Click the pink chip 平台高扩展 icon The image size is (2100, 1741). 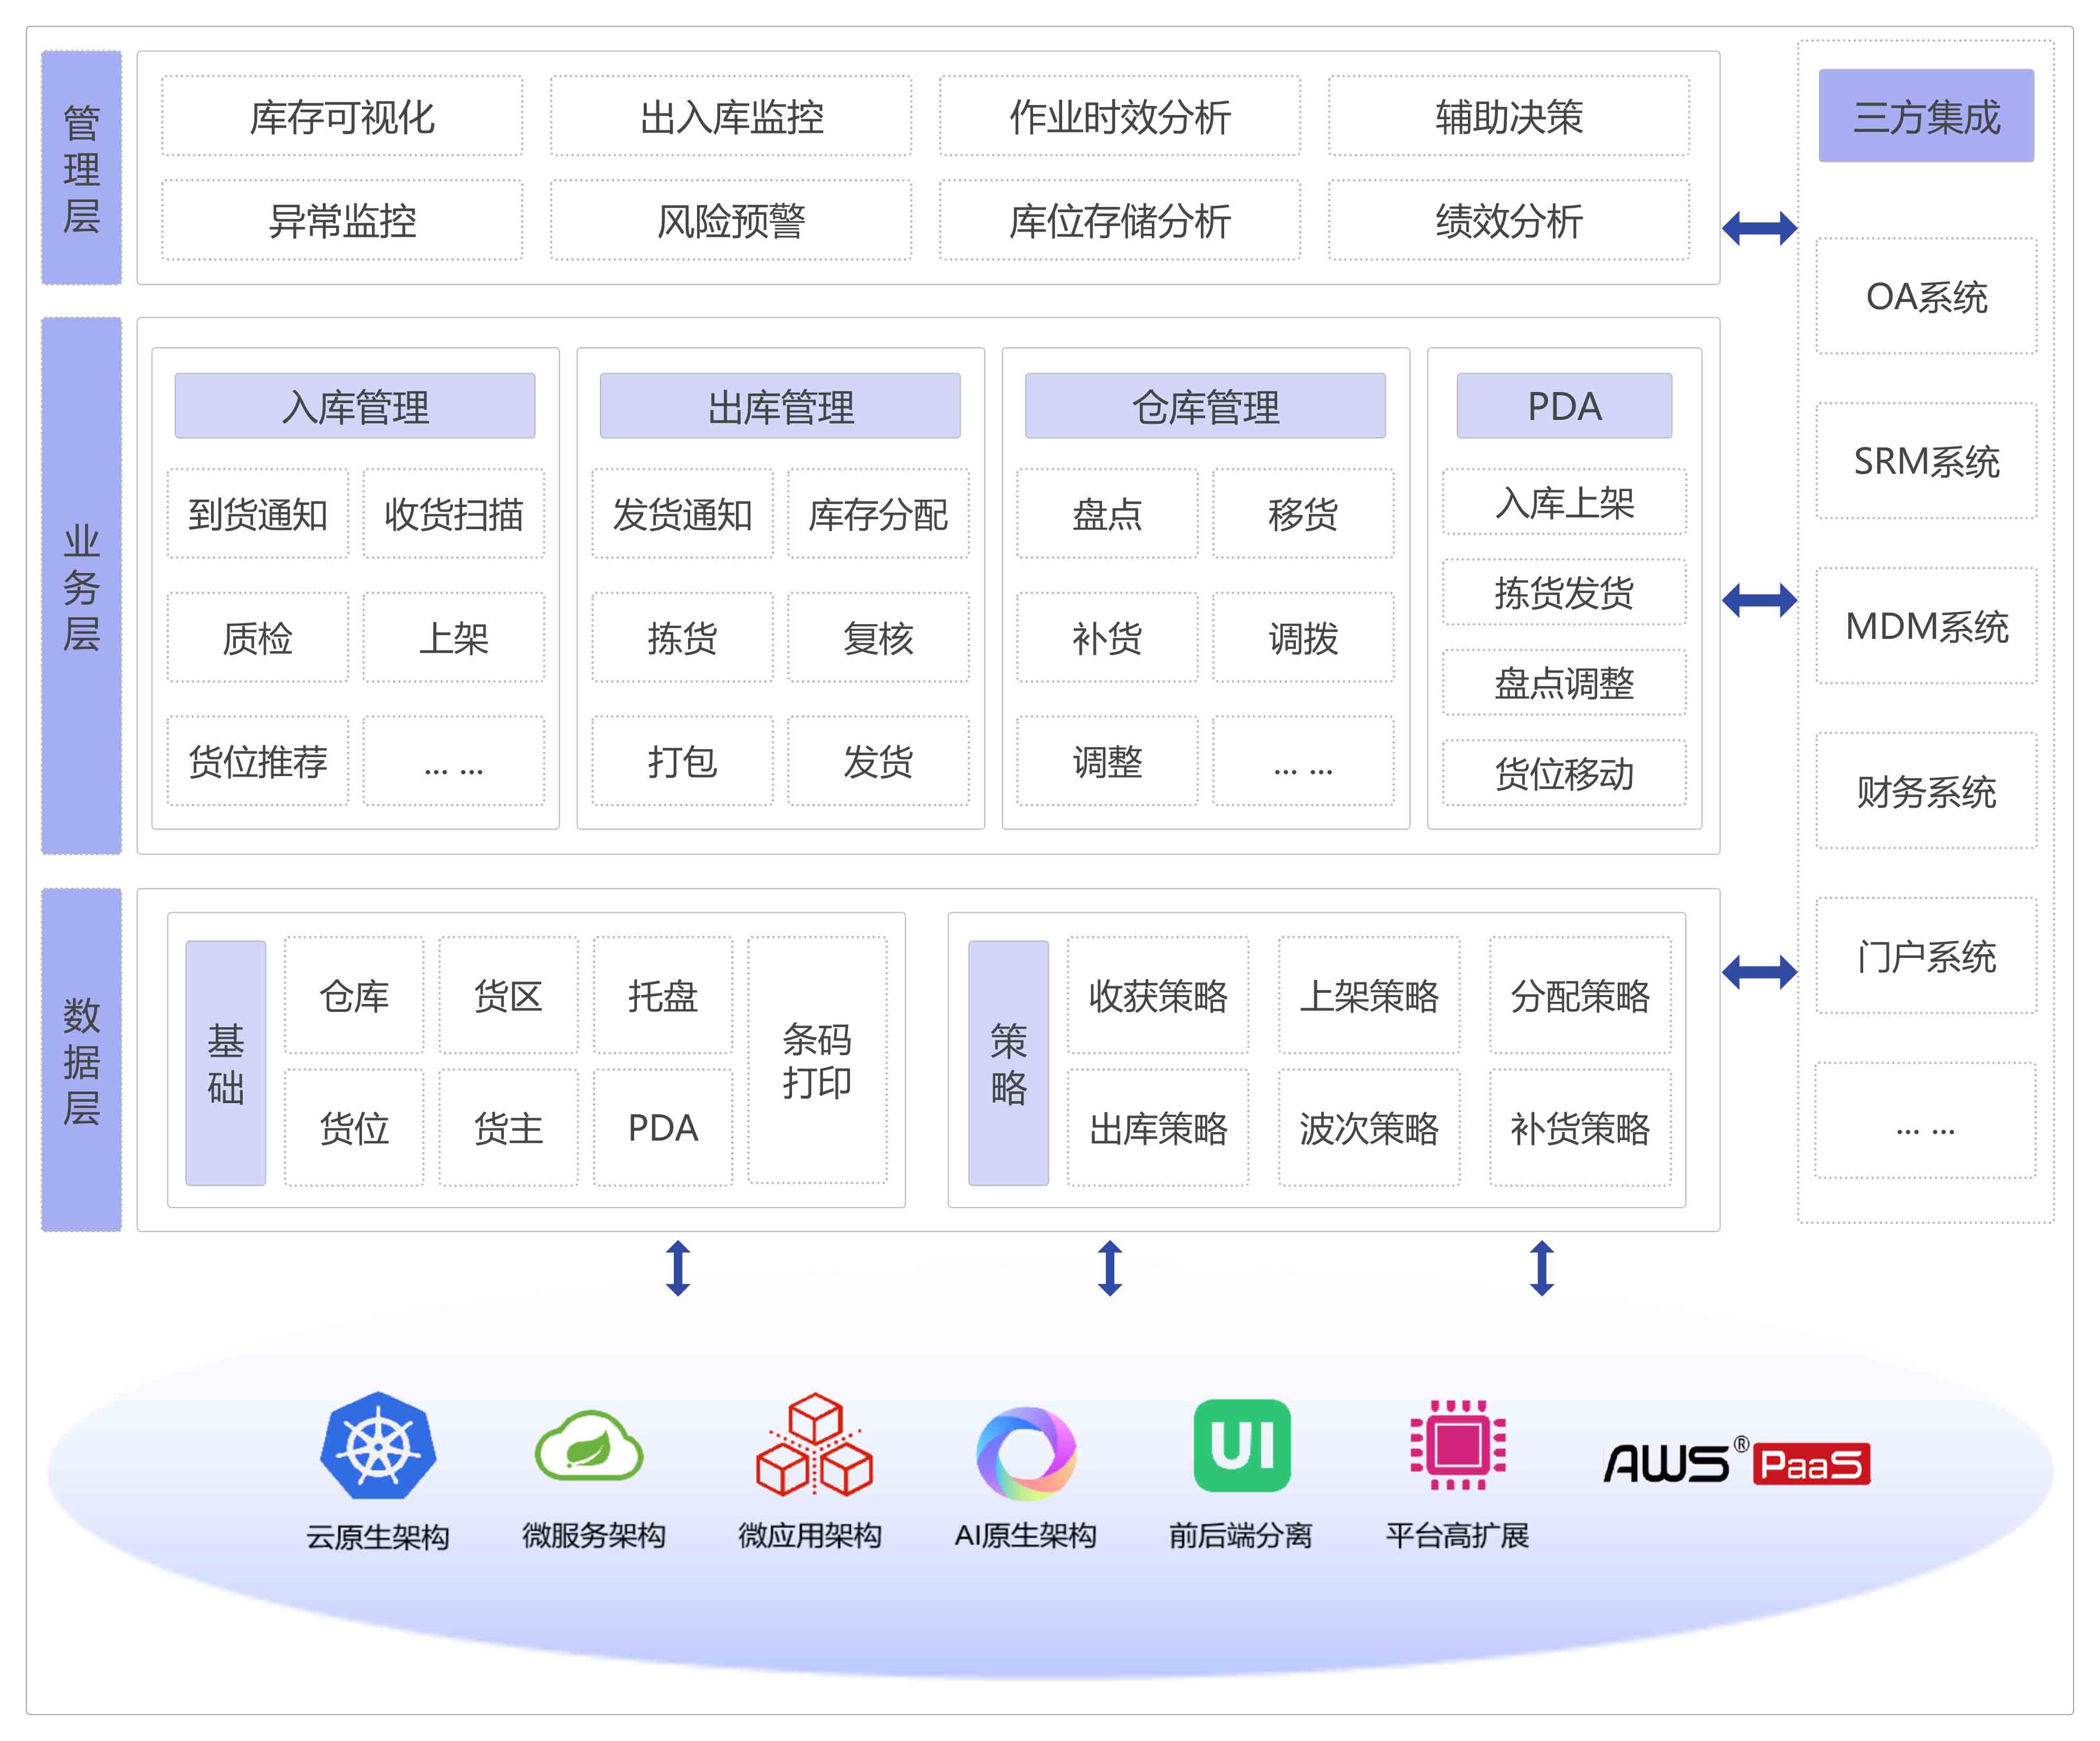tap(1458, 1446)
